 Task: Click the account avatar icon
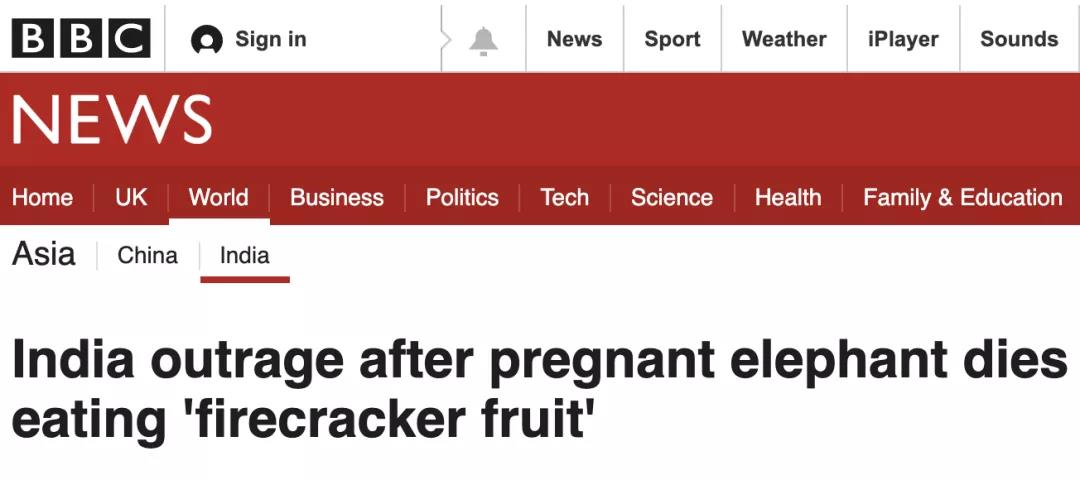(x=207, y=40)
